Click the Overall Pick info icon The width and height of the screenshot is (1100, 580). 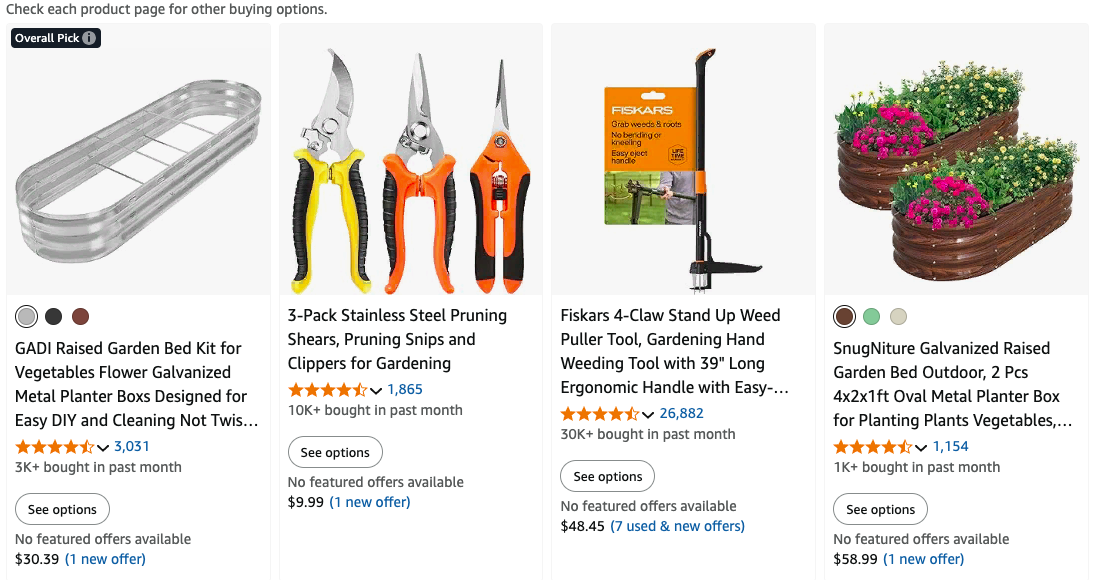(x=89, y=38)
